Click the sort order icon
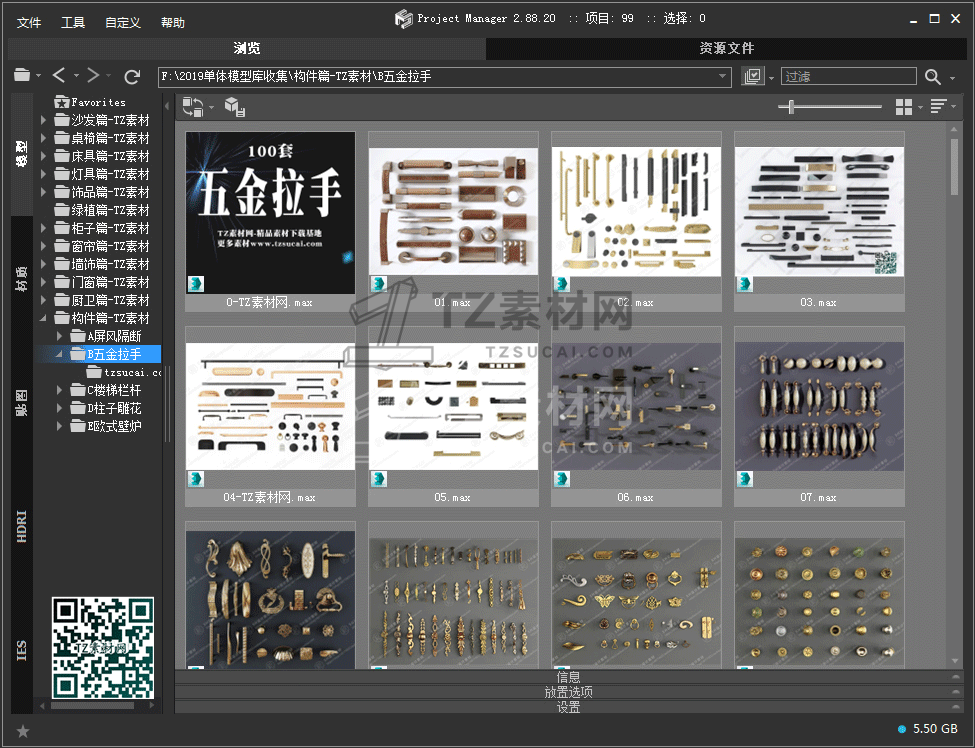975x748 pixels. click(938, 107)
